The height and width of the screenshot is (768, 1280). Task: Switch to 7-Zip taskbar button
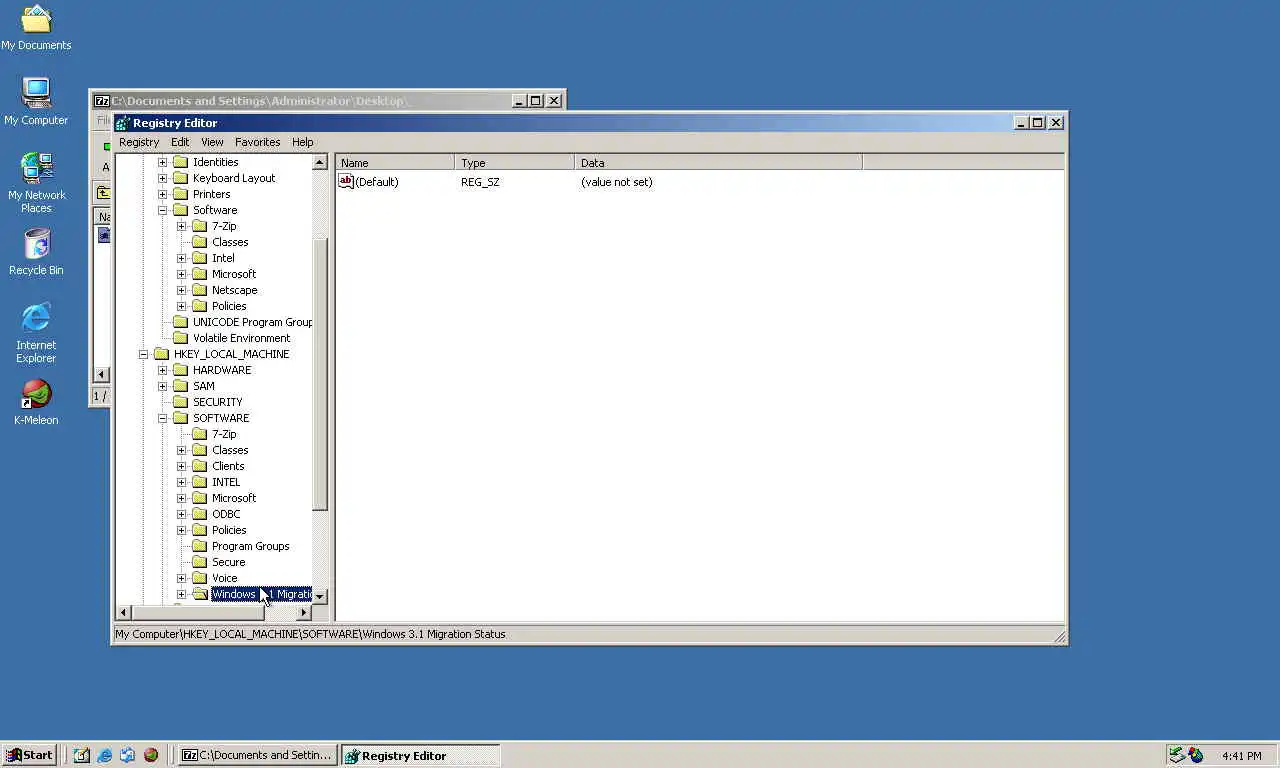coord(257,756)
